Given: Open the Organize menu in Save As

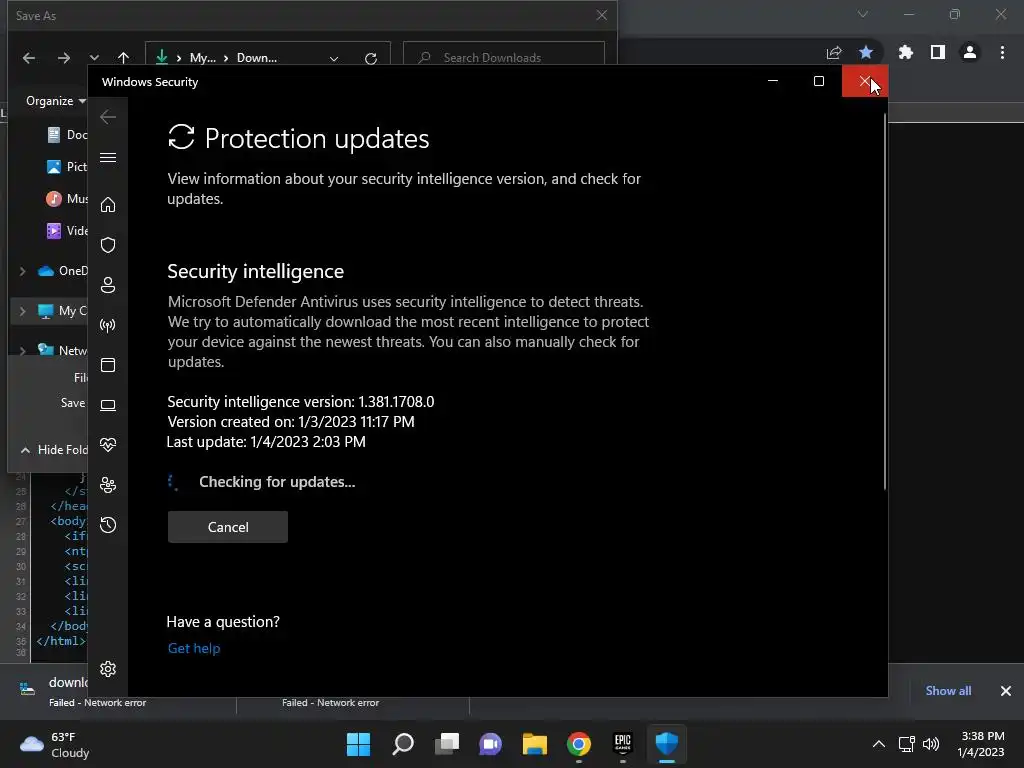Looking at the screenshot, I should [x=55, y=101].
